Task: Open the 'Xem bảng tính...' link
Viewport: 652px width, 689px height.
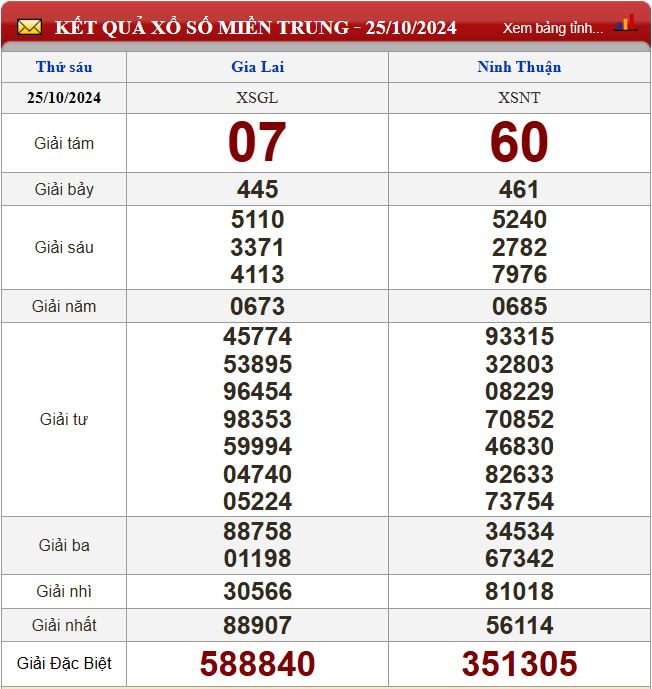Action: (x=553, y=28)
